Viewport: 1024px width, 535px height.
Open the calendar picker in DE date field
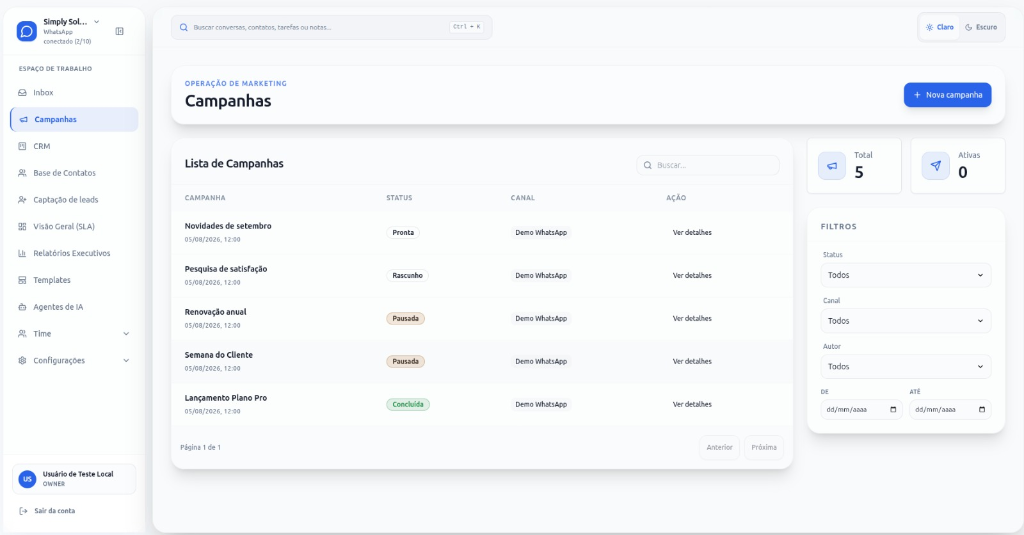coord(893,410)
